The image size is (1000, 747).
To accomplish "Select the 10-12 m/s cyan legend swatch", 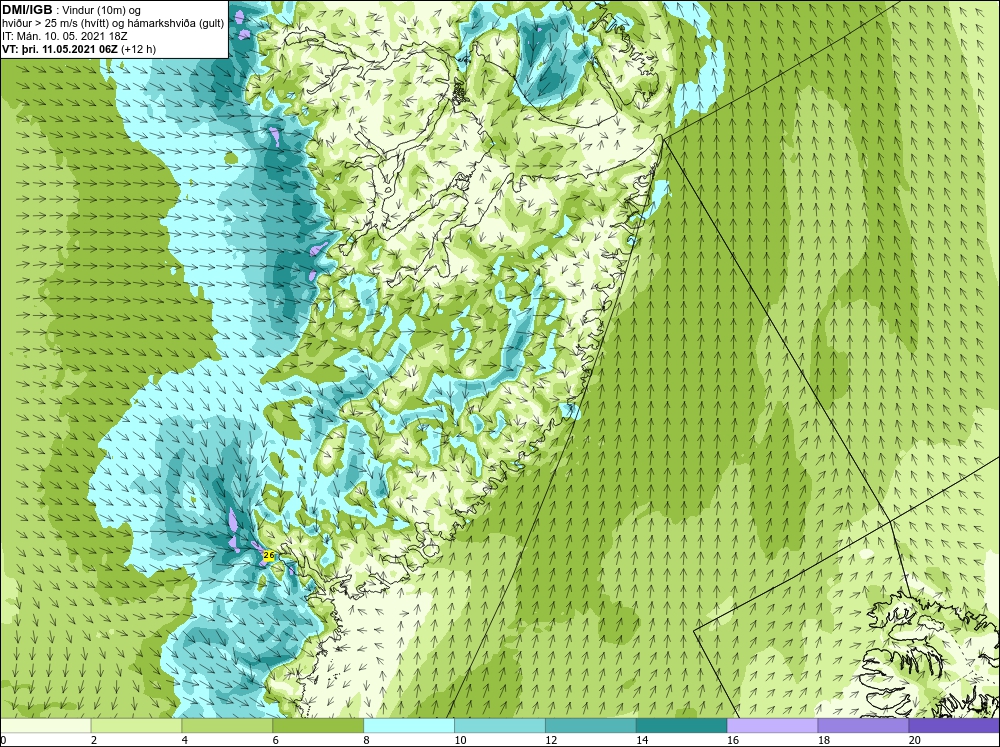I will click(500, 725).
